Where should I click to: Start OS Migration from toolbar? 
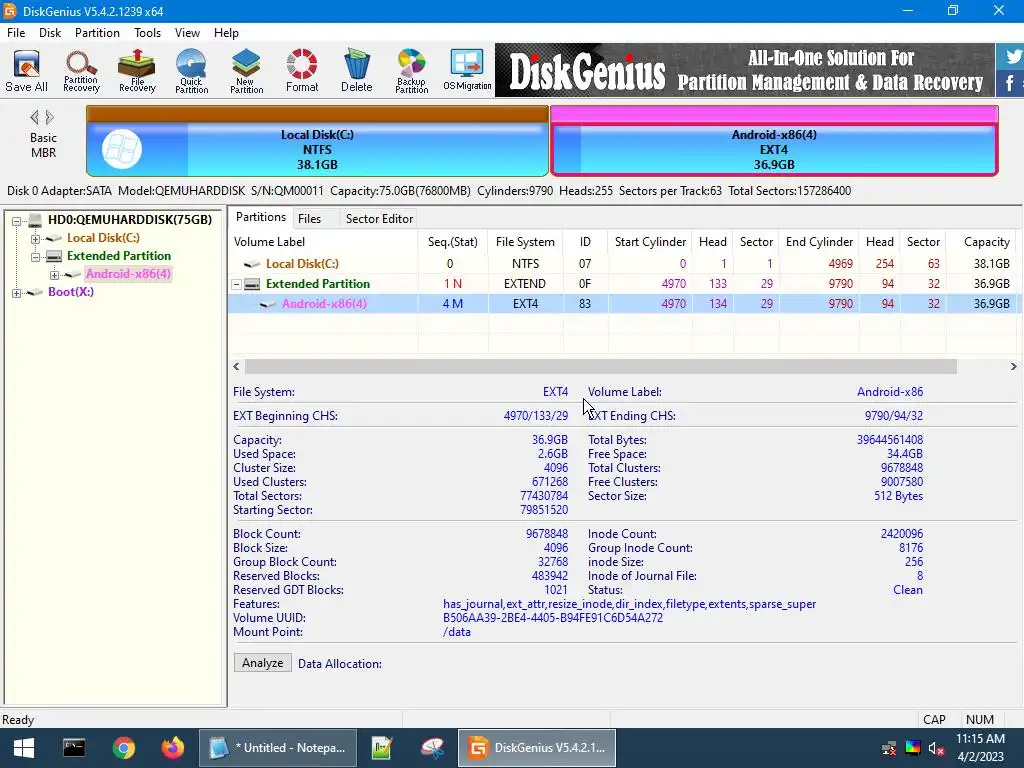coord(467,71)
